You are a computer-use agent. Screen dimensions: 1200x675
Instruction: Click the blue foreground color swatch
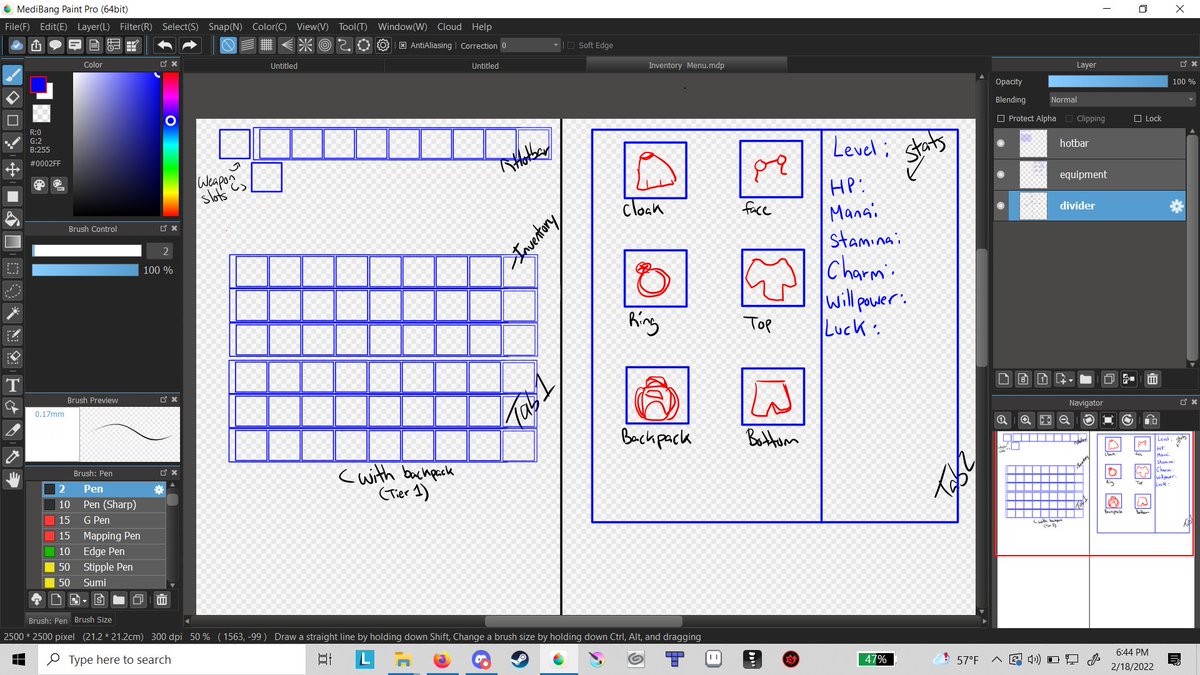point(38,84)
